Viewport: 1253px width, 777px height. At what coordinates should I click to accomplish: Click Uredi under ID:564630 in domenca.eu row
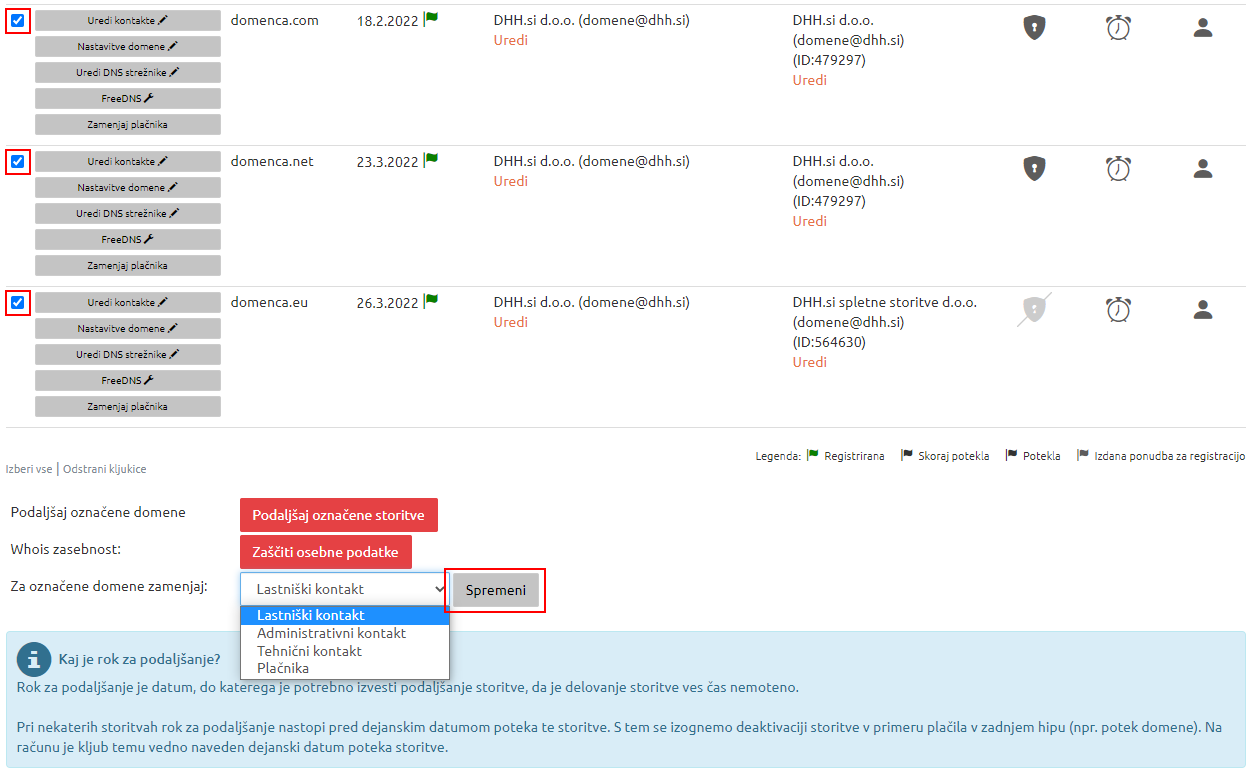click(810, 362)
